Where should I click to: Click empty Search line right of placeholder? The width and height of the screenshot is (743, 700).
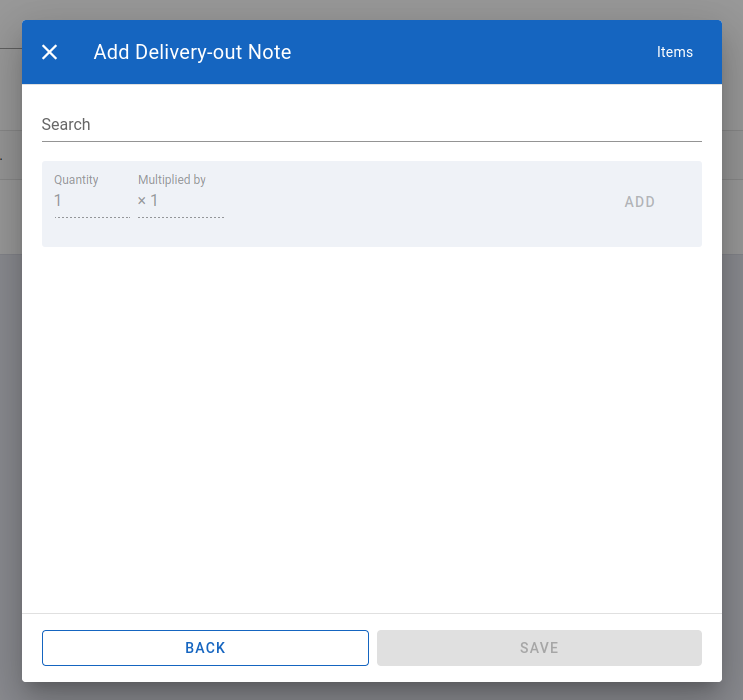click(400, 125)
